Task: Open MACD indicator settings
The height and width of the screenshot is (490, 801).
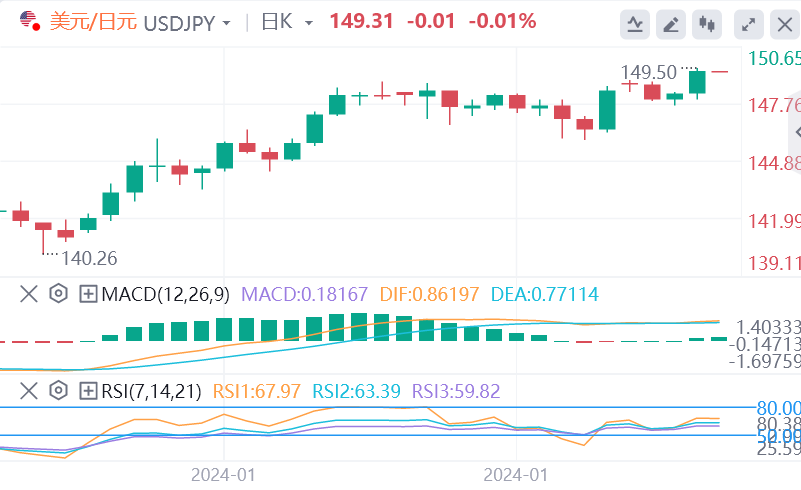Action: tap(58, 294)
